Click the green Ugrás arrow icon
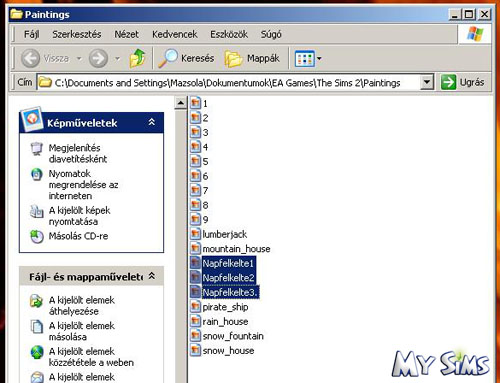This screenshot has height=383, width=500. point(448,82)
